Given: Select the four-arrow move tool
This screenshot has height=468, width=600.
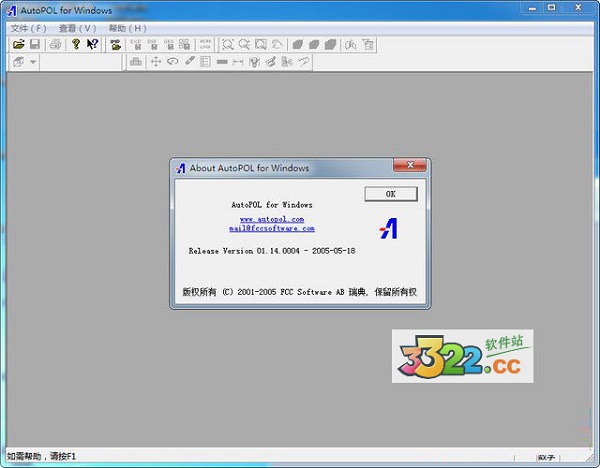Looking at the screenshot, I should [x=156, y=62].
